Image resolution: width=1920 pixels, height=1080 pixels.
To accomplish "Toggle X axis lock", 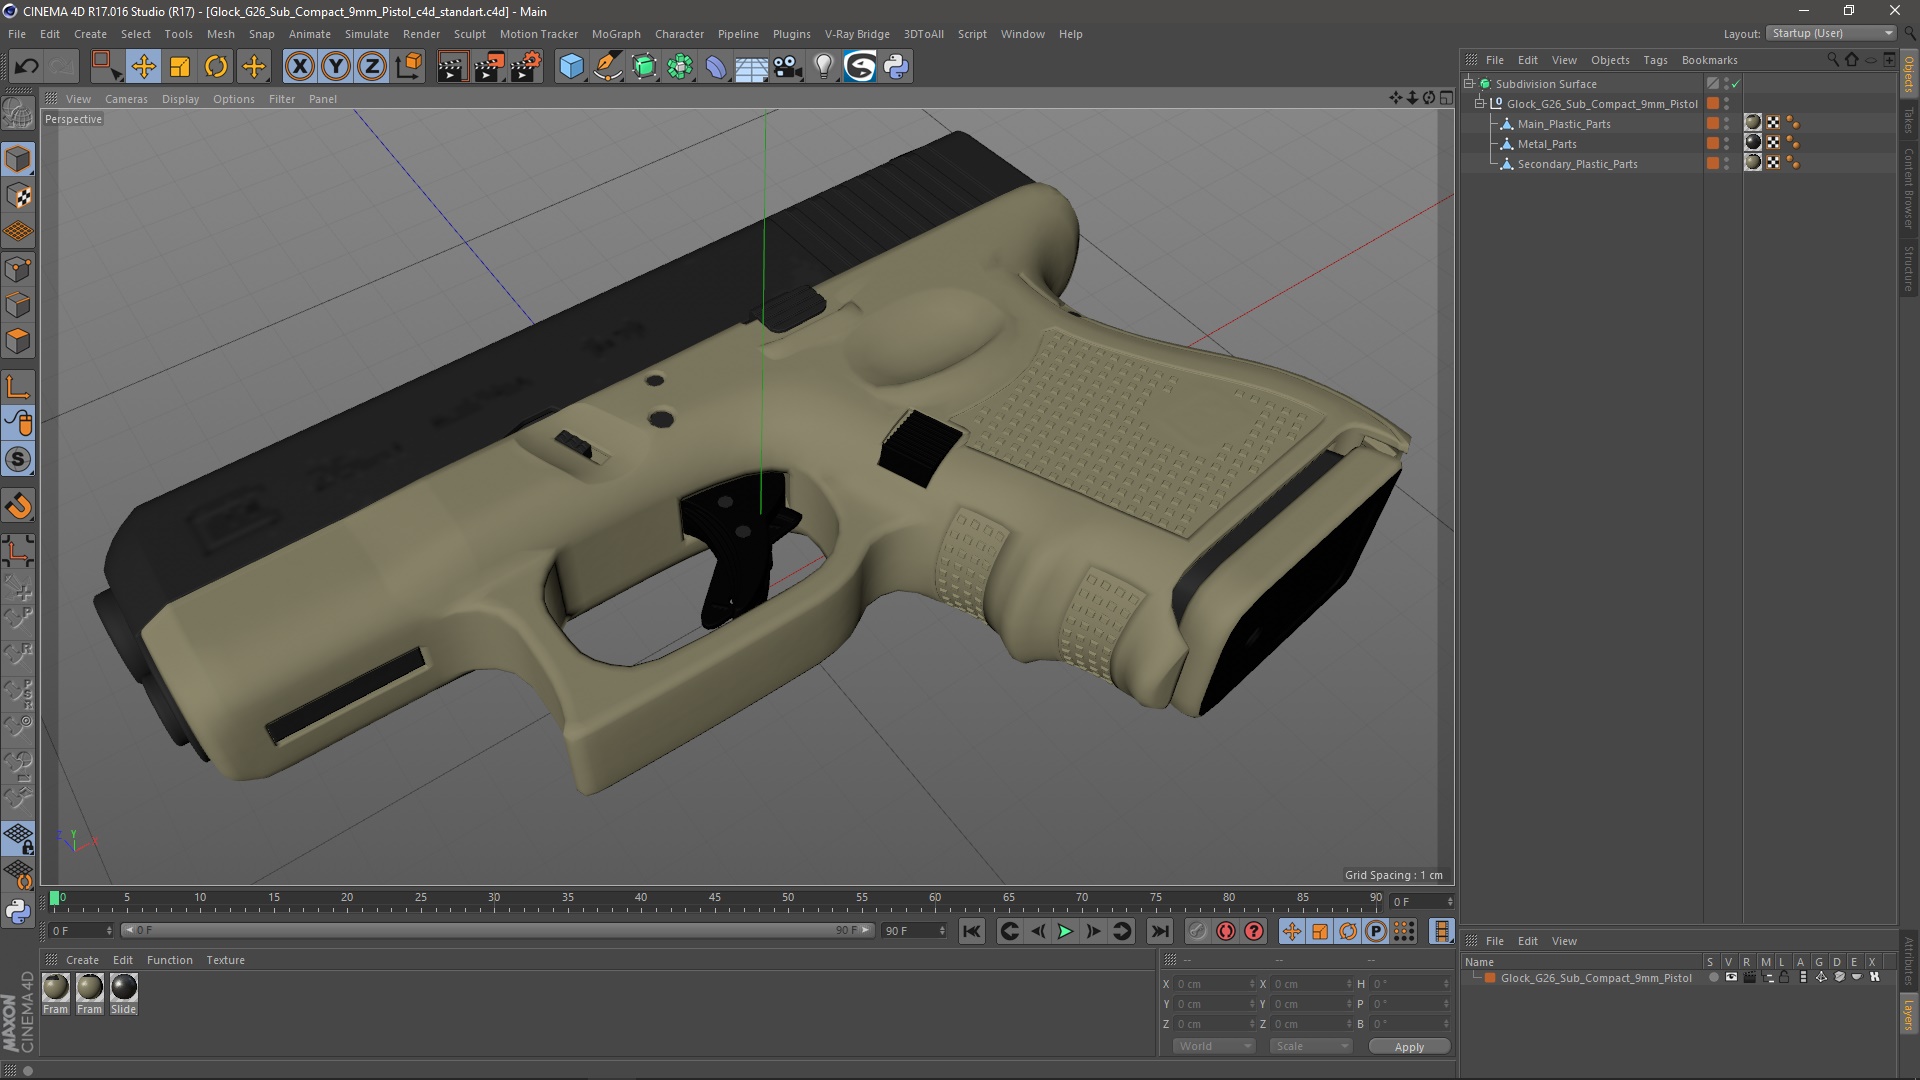I will [299, 67].
